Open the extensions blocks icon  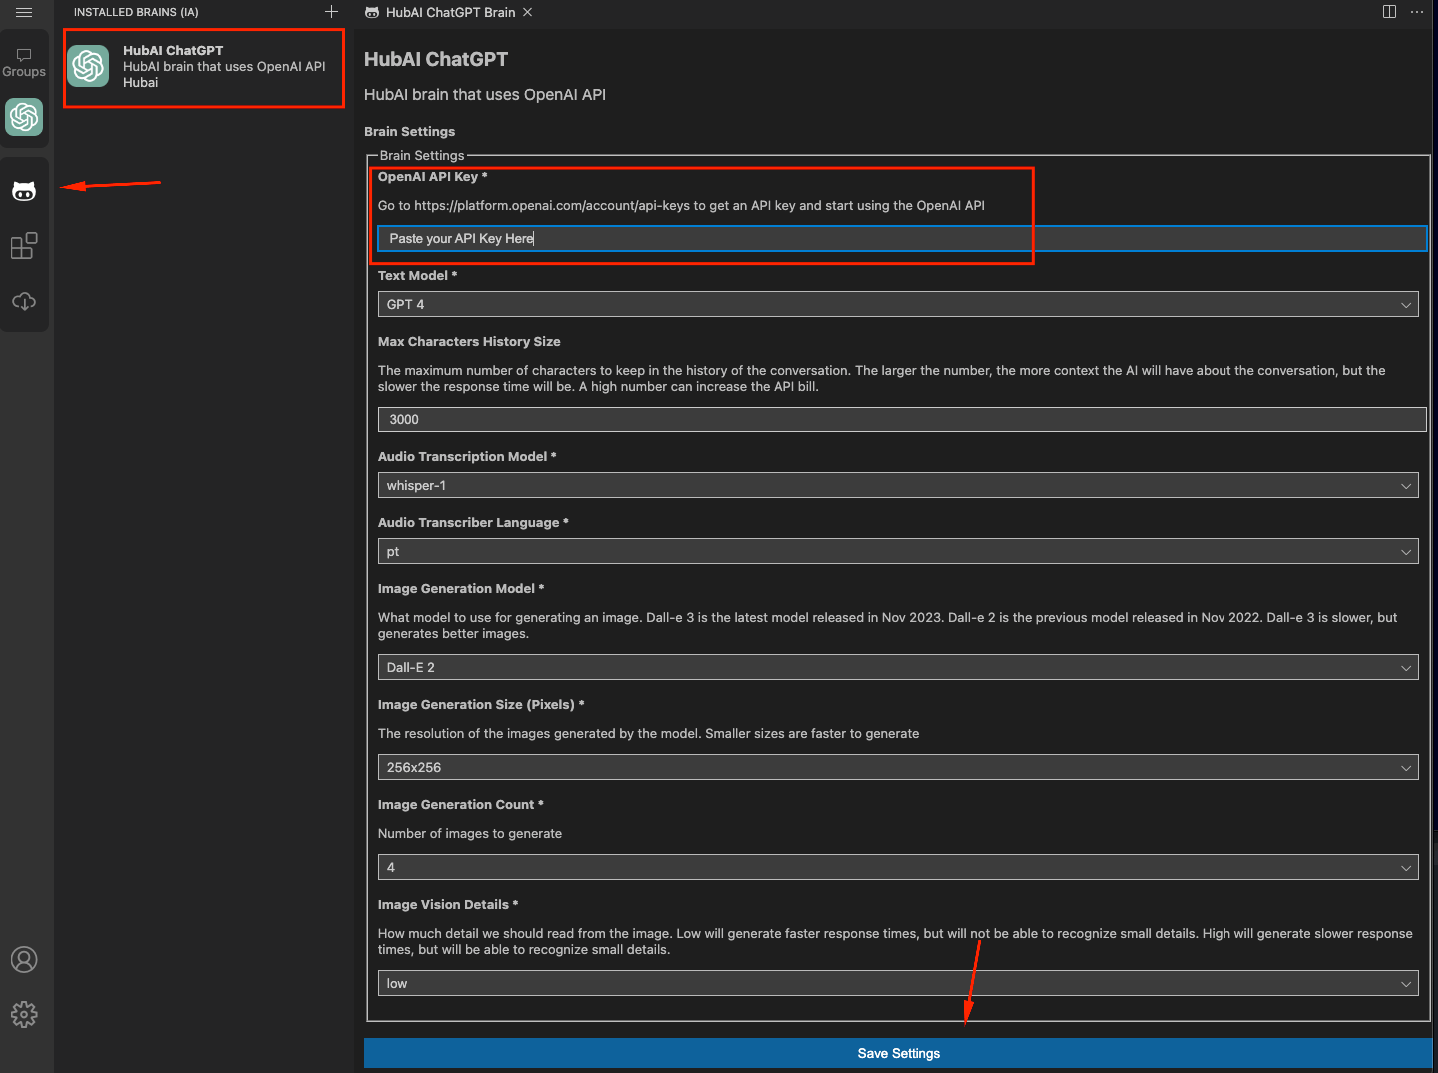click(x=24, y=245)
